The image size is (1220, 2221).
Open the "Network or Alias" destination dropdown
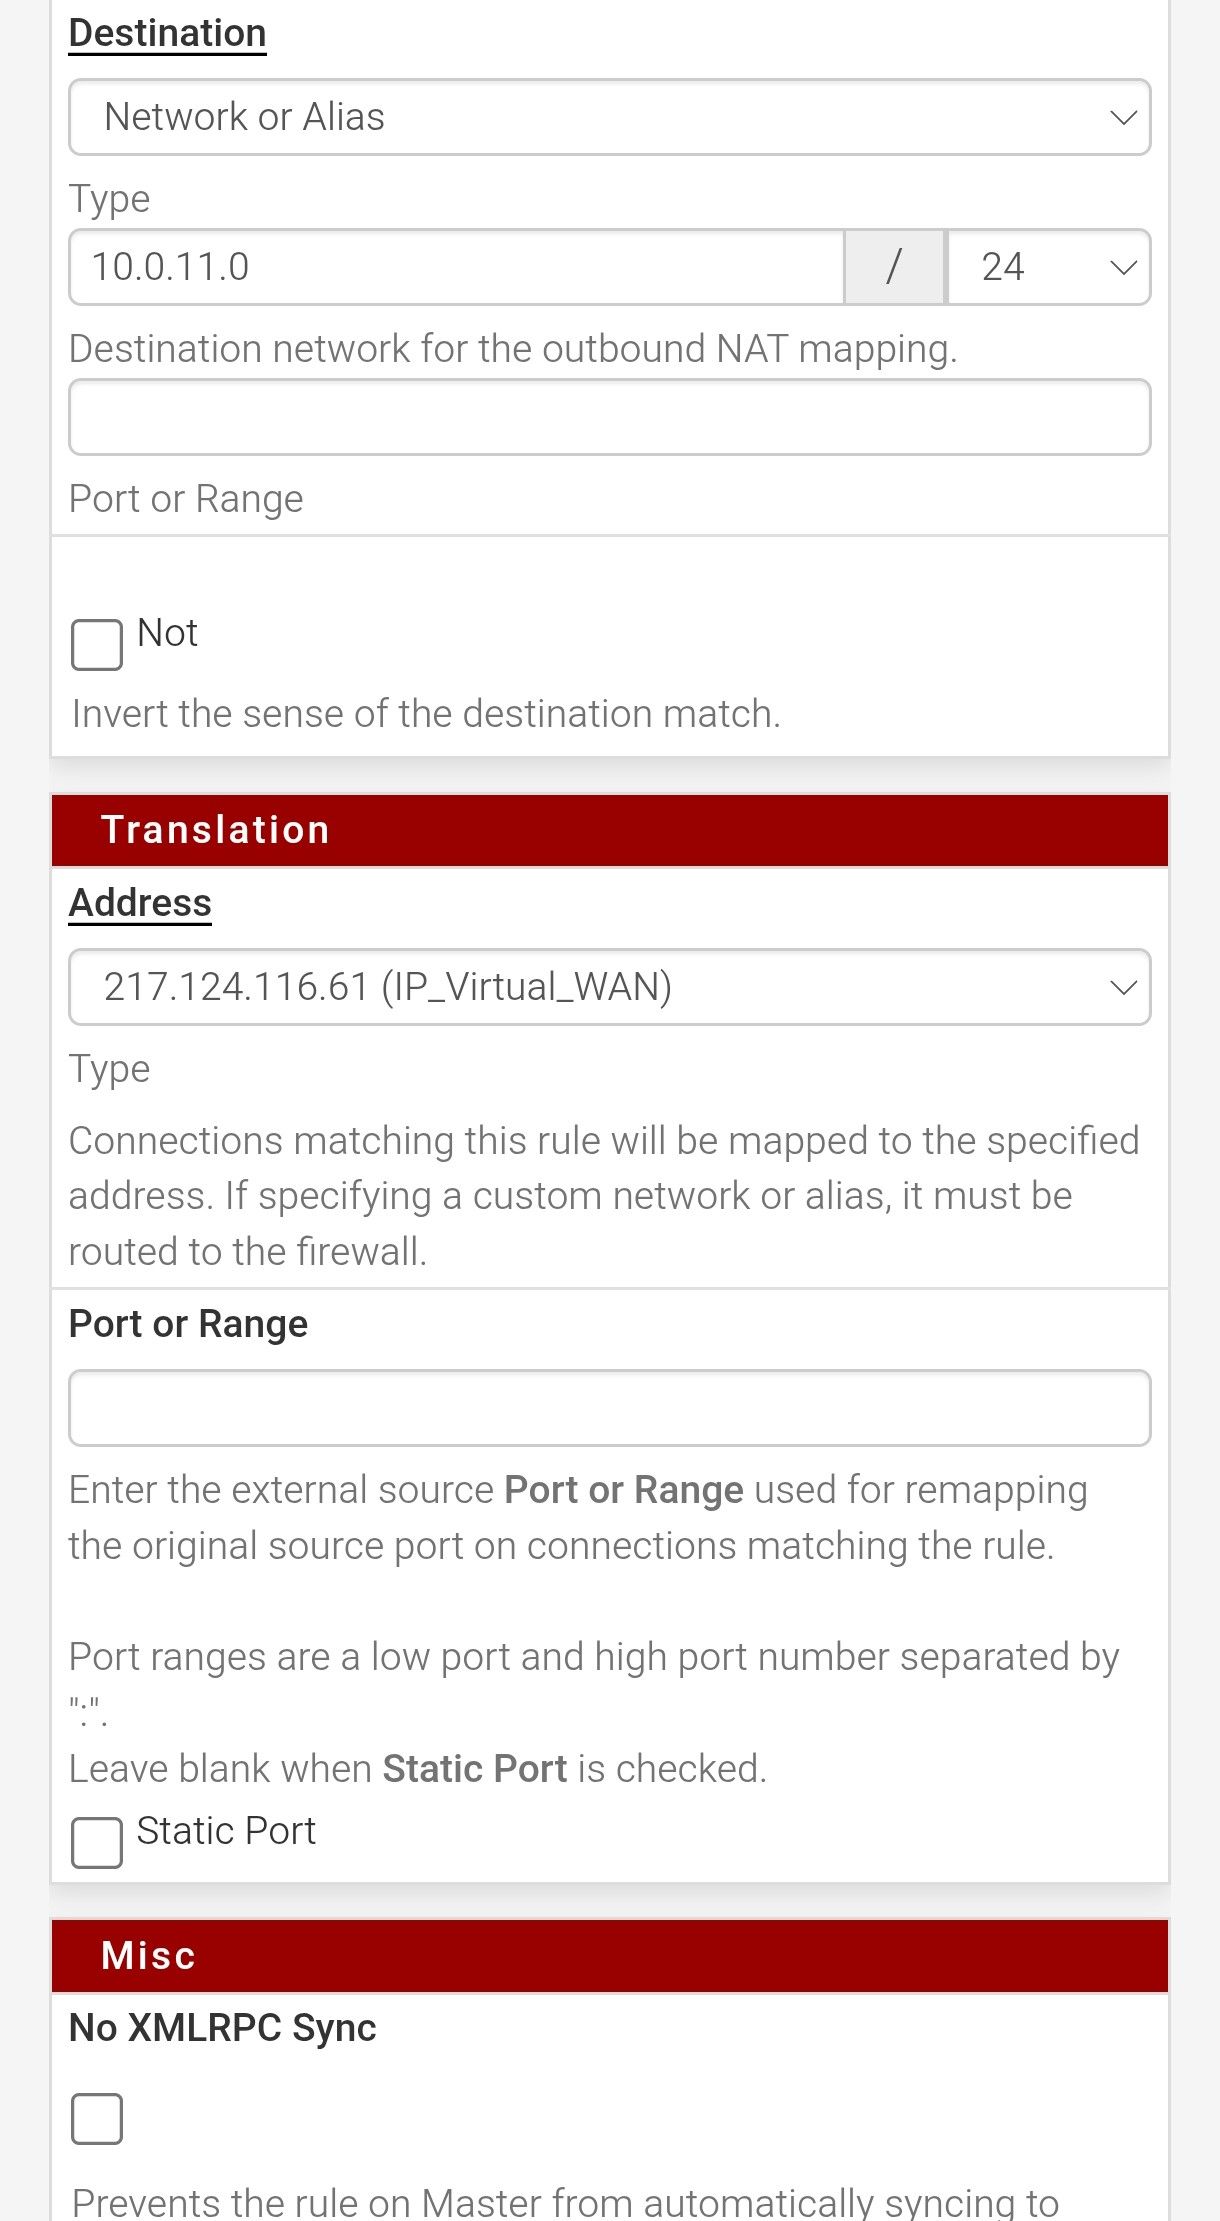(x=608, y=117)
